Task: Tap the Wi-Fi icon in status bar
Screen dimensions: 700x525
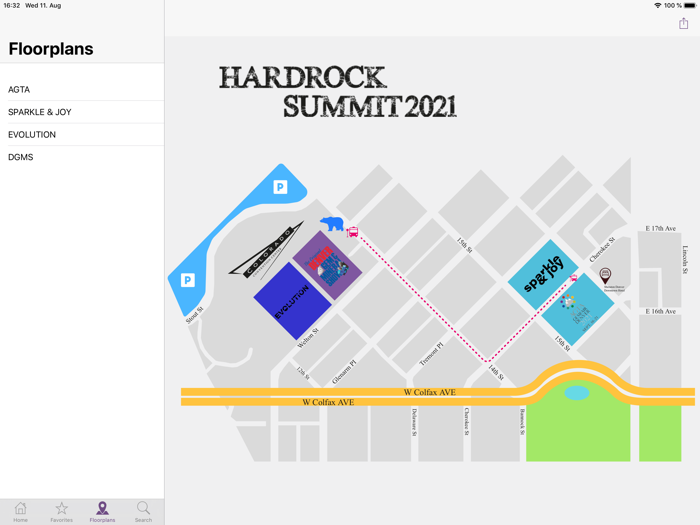Action: (658, 5)
